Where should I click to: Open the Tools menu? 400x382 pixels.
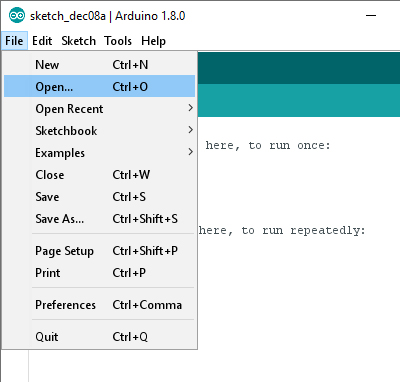[x=118, y=41]
